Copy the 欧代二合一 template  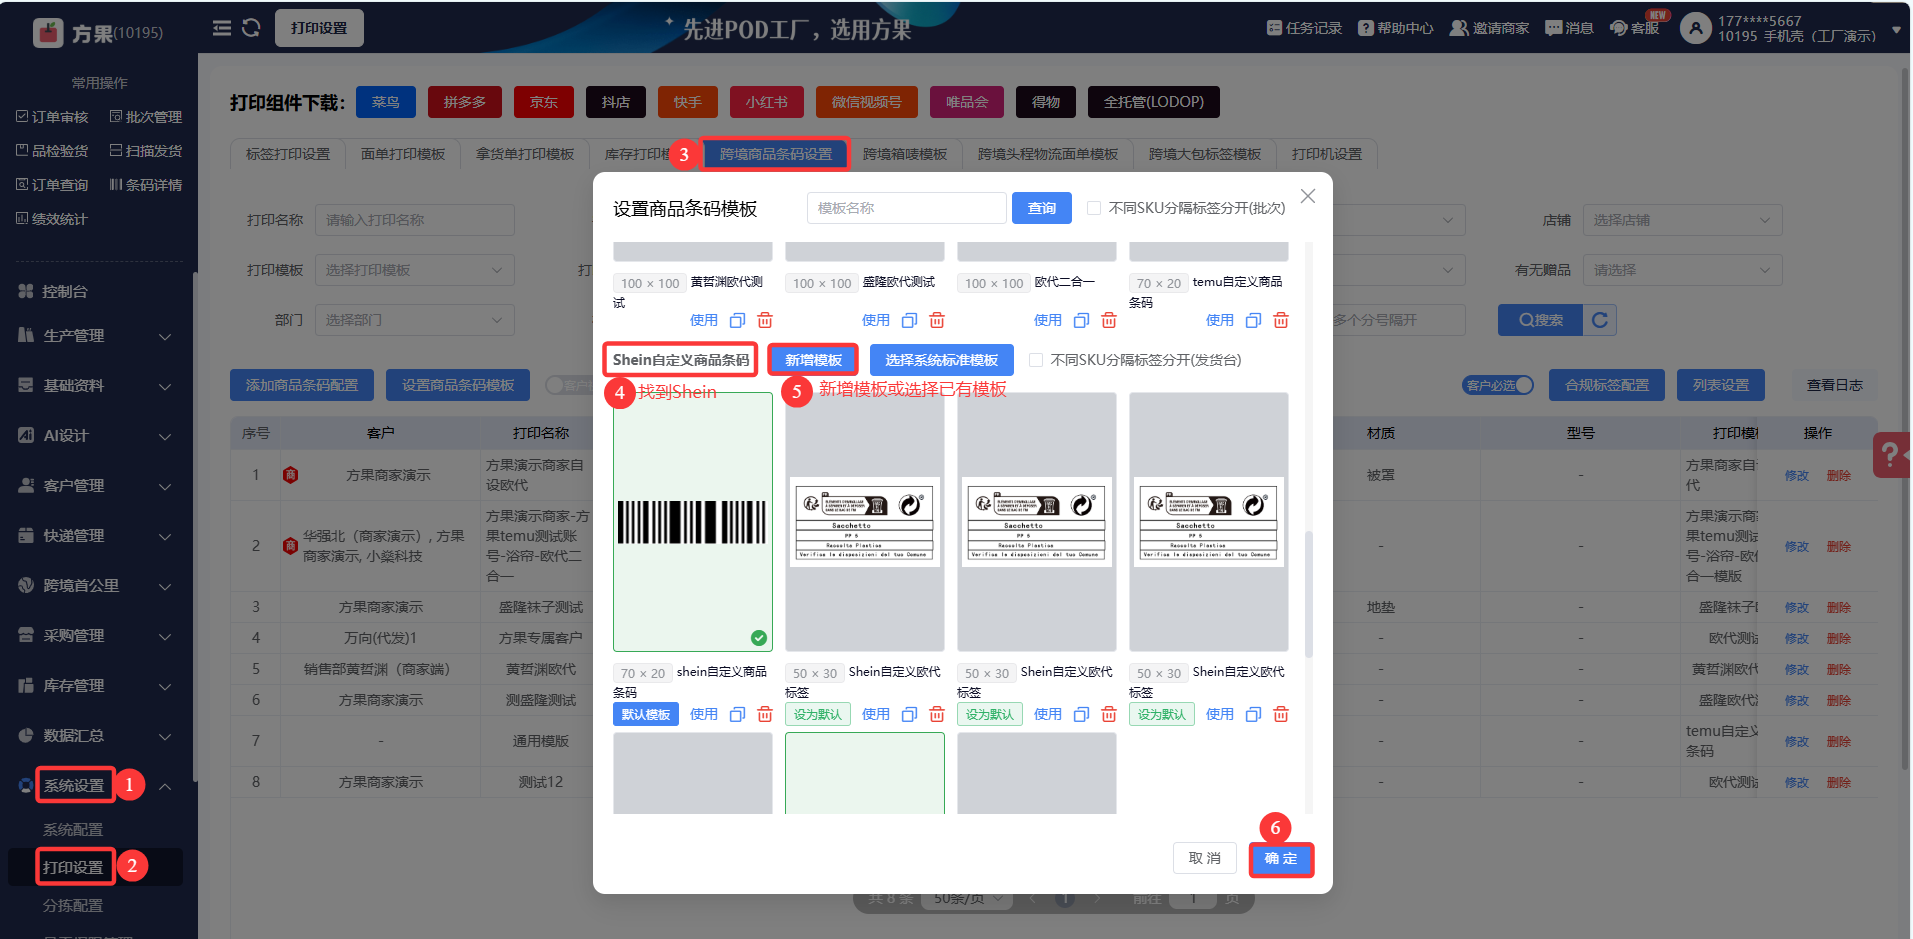coord(1081,320)
